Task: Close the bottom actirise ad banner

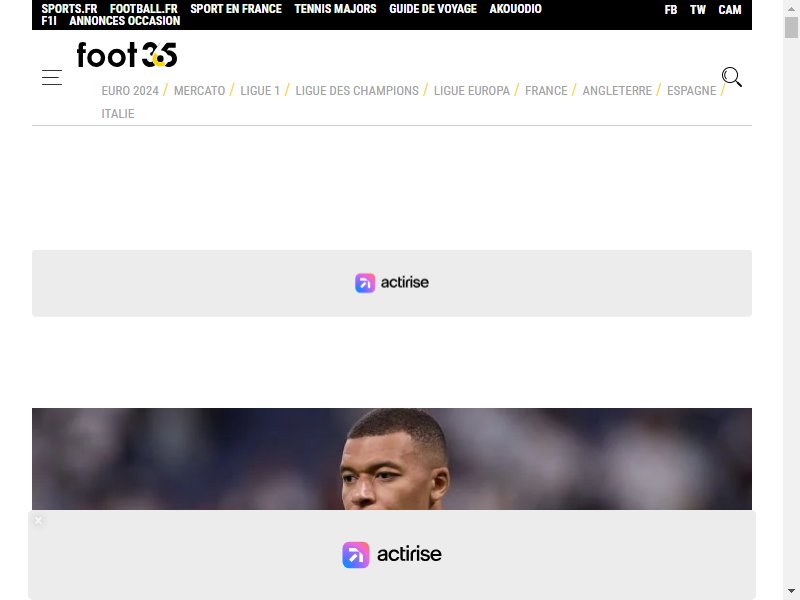Action: click(38, 520)
